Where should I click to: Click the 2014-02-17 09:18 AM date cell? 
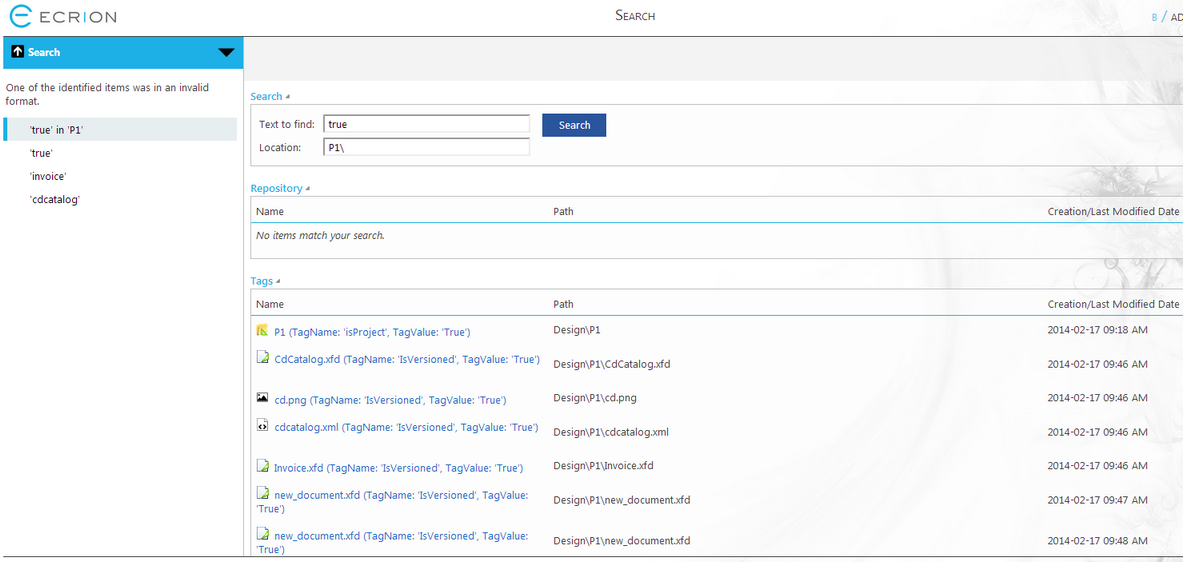click(1098, 330)
